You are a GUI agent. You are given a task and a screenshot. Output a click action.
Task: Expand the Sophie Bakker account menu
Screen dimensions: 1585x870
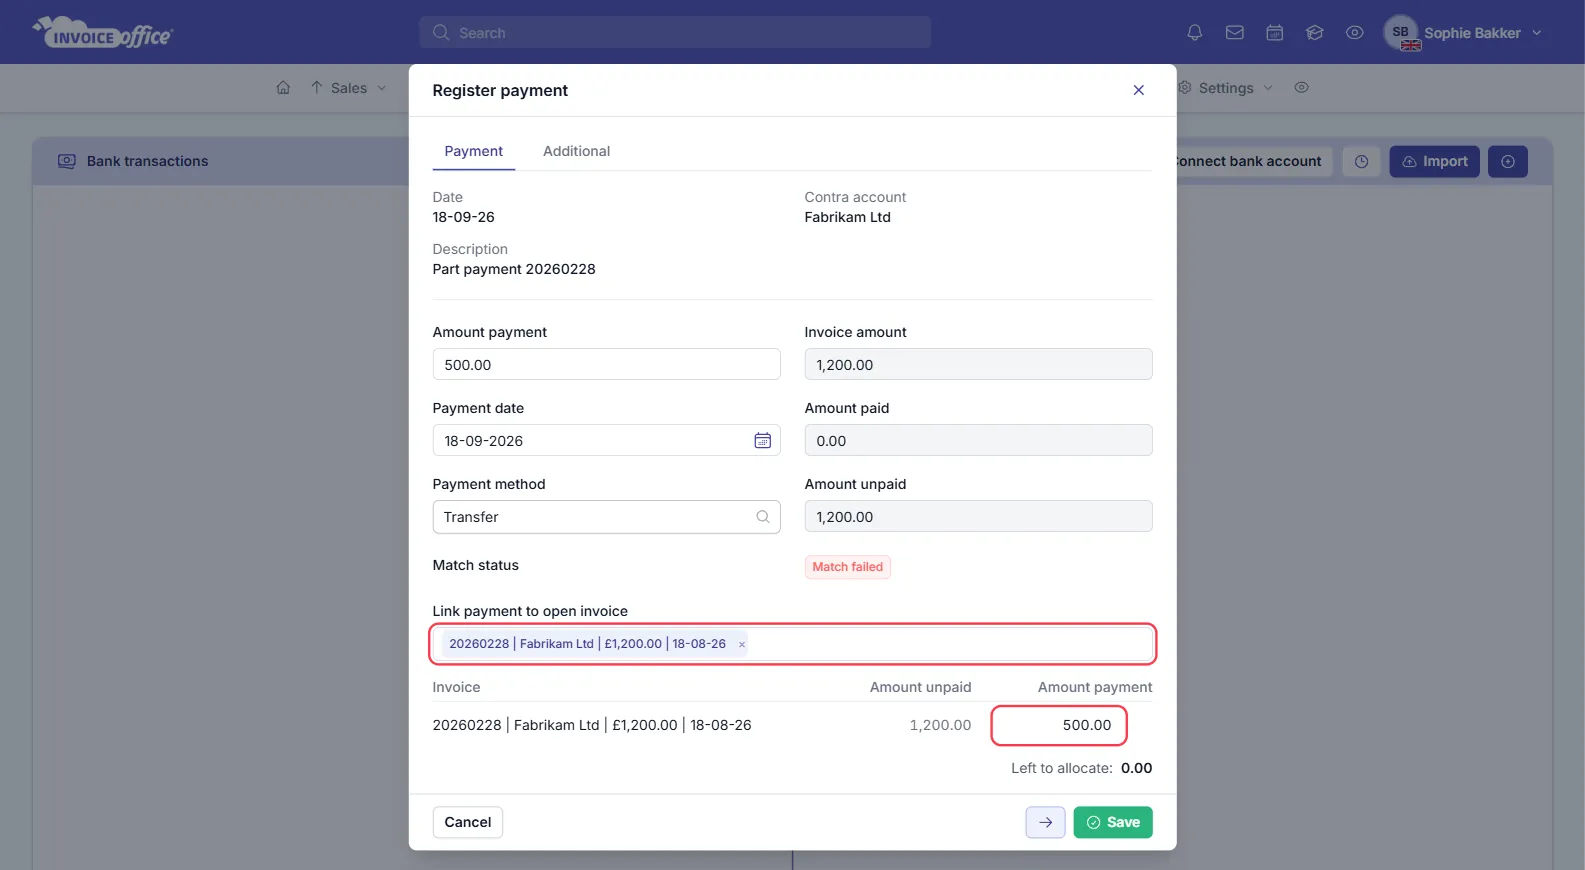[1482, 33]
